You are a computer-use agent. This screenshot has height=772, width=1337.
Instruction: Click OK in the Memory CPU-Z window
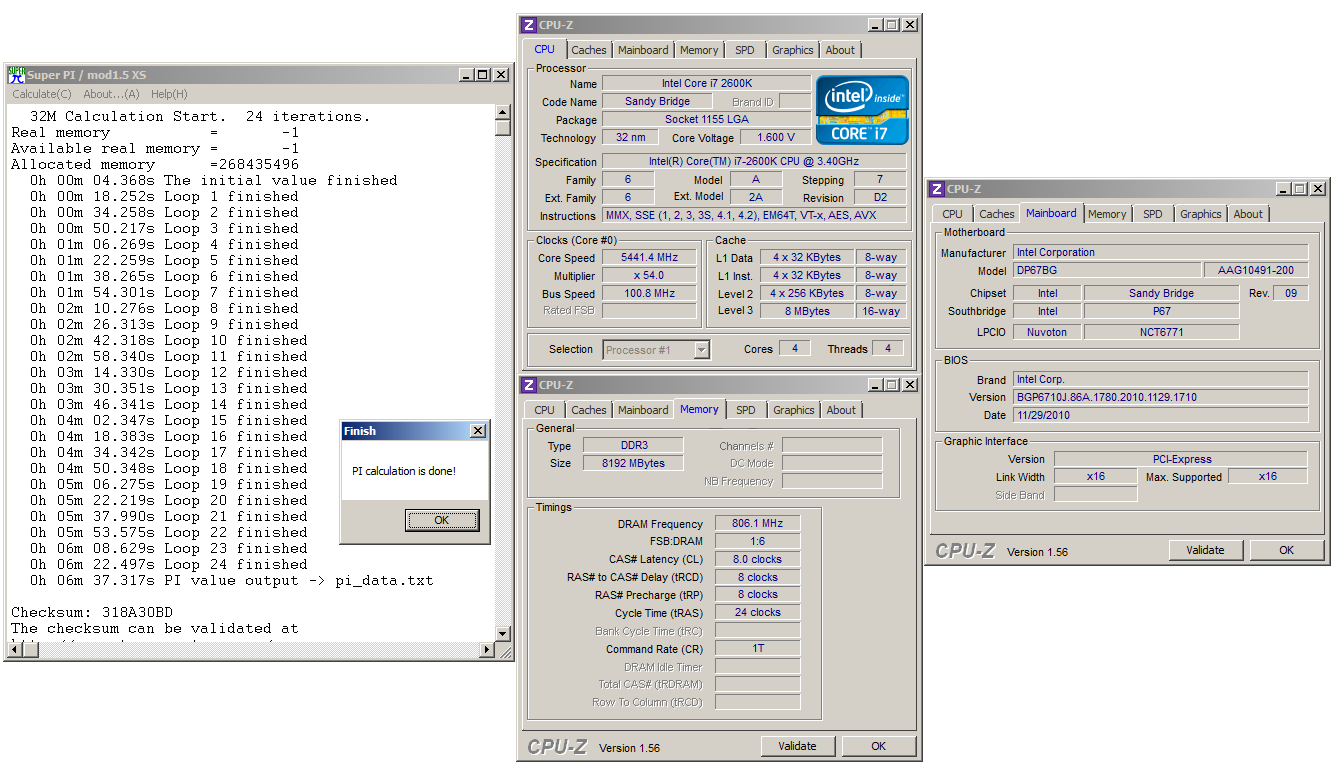878,746
